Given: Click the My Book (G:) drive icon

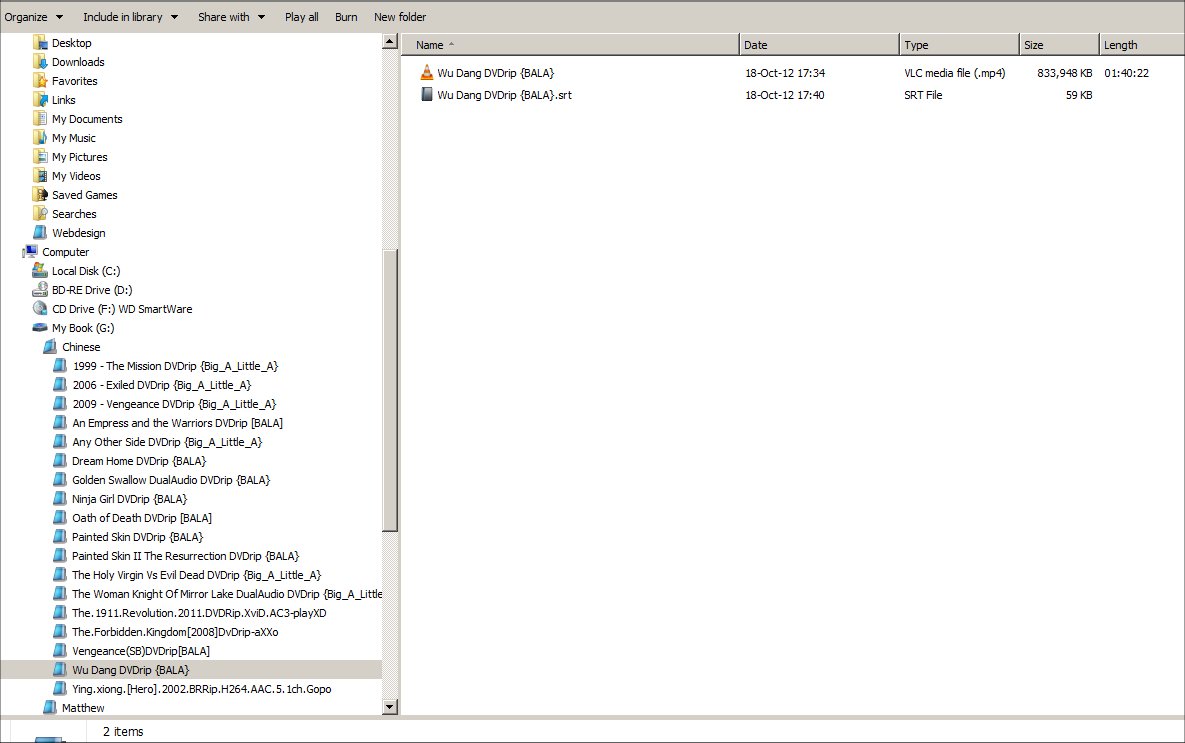Looking at the screenshot, I should [40, 328].
